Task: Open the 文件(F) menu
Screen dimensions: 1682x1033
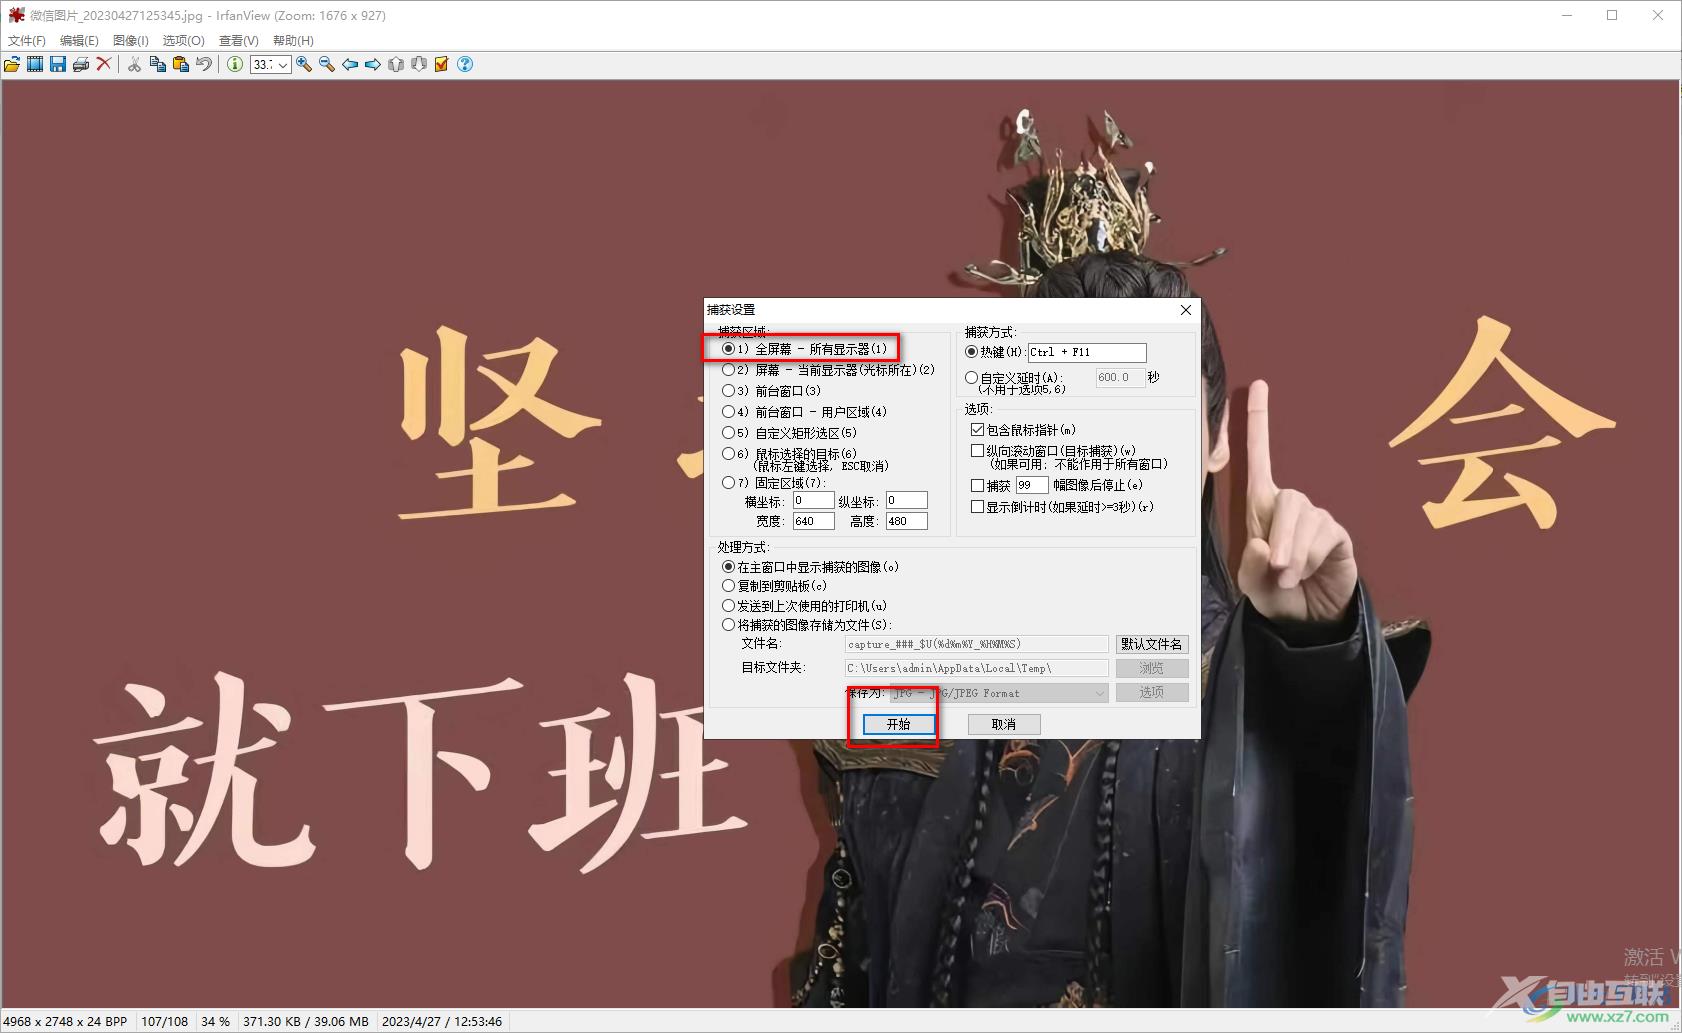Action: coord(27,40)
